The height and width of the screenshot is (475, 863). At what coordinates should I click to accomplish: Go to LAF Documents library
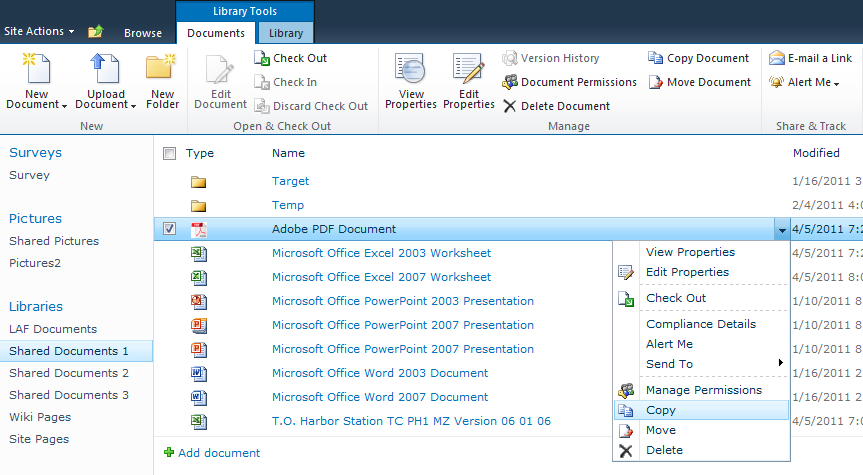coord(53,329)
